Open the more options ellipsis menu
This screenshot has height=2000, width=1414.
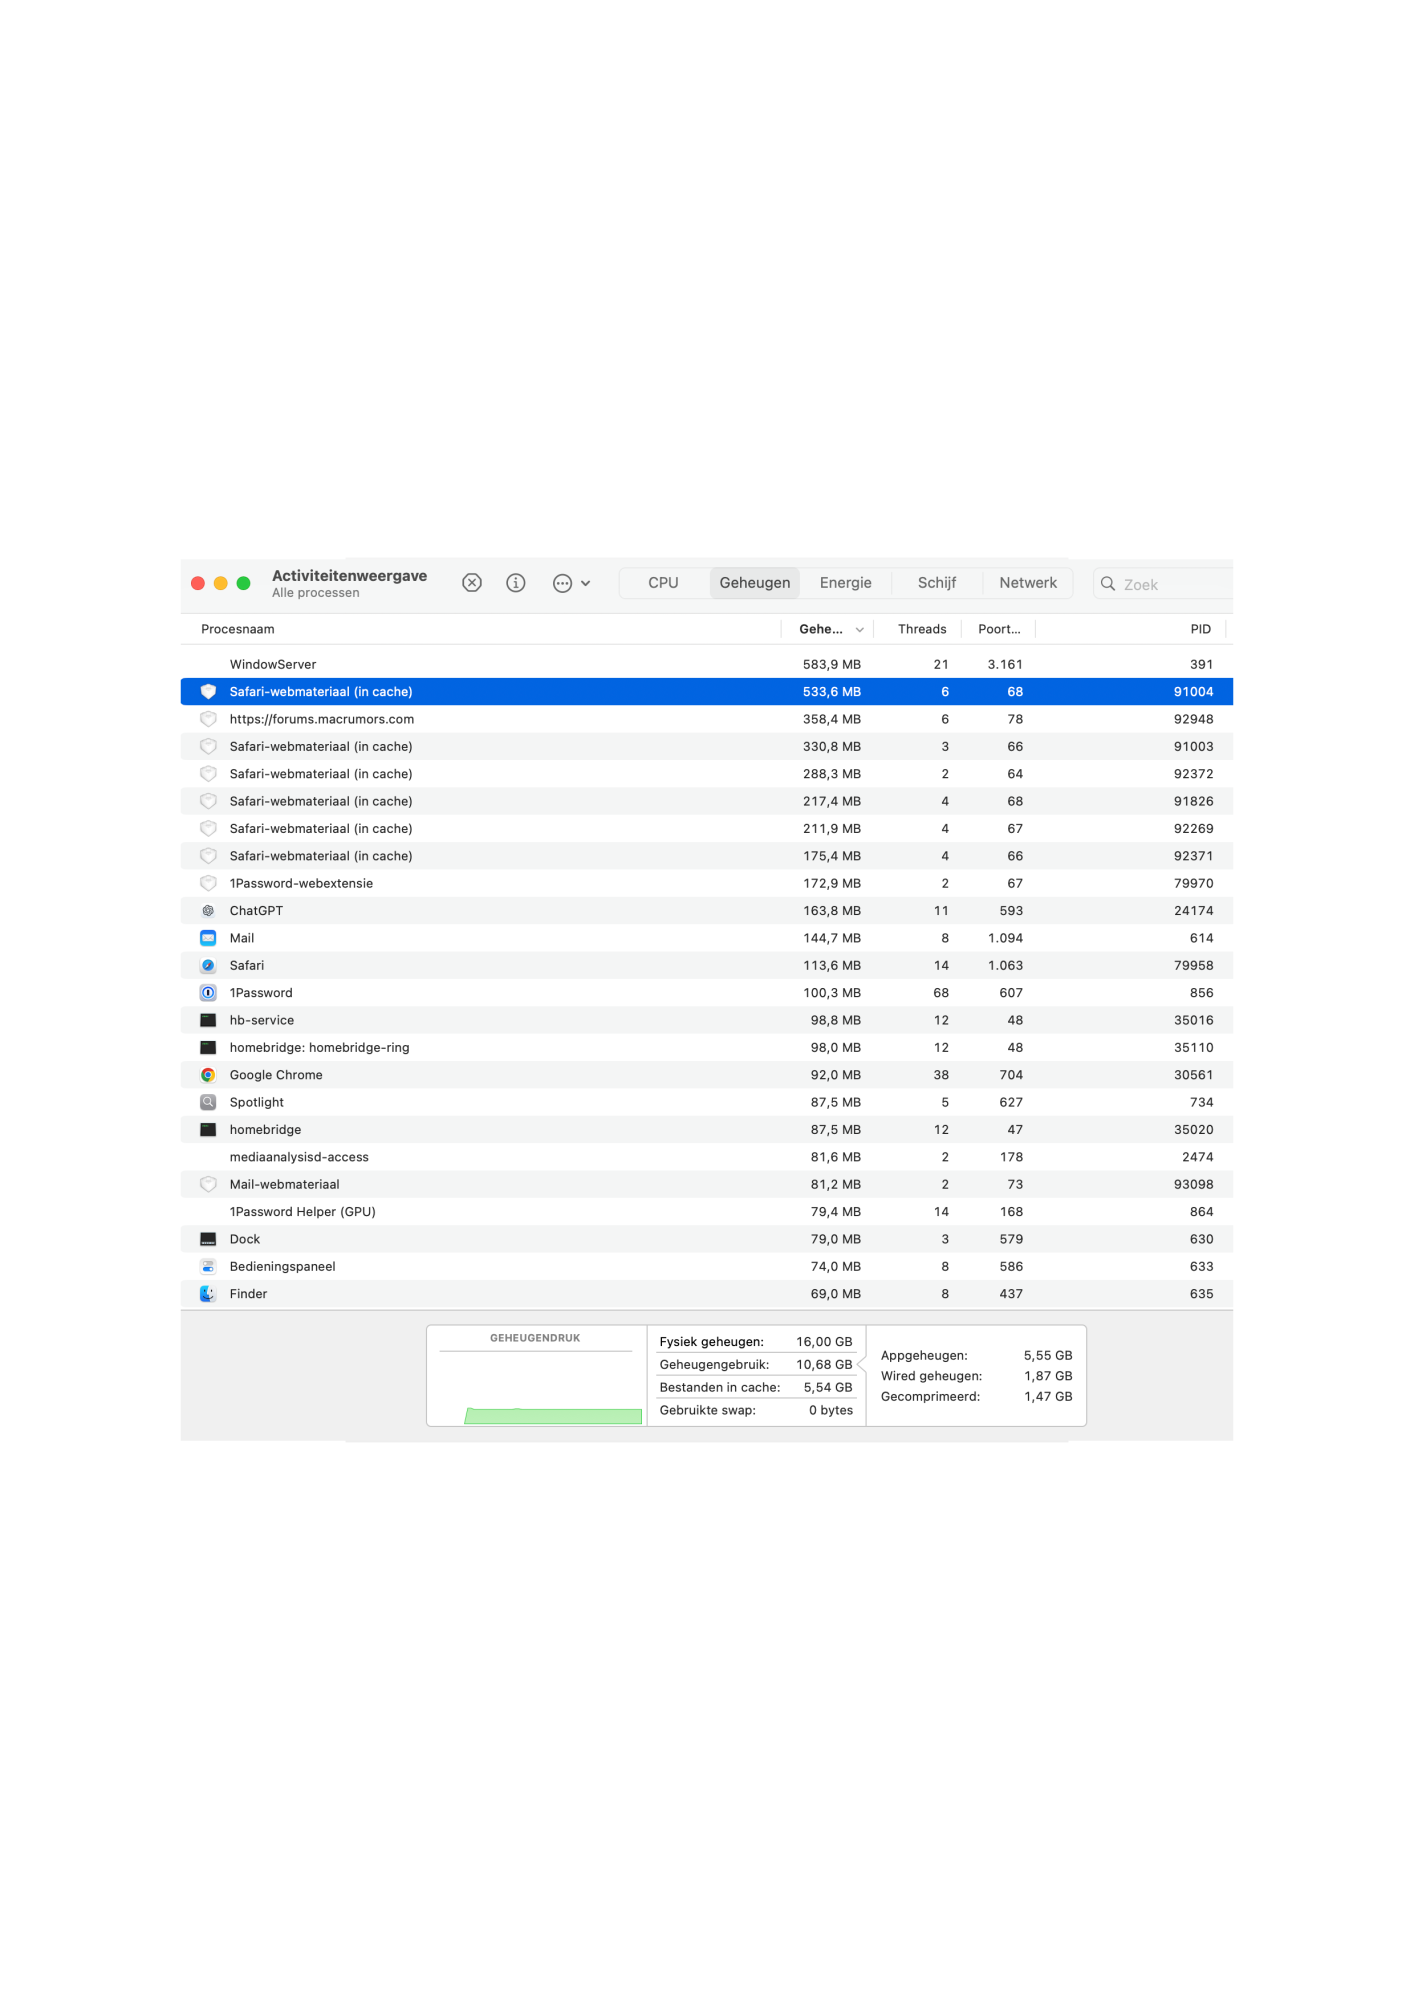coord(571,583)
